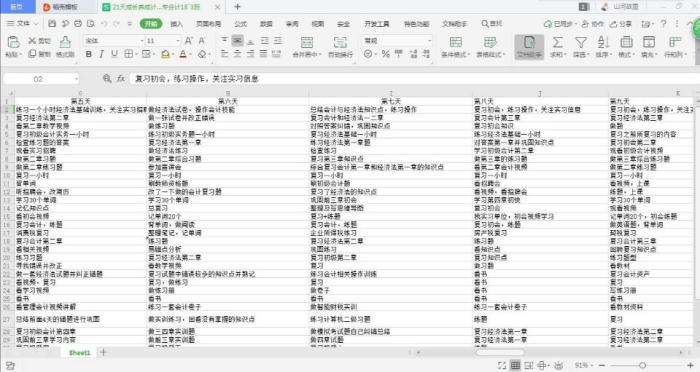Viewport: 700px width, 372px height.
Task: Add a new sheet with plus button
Action: [104, 352]
